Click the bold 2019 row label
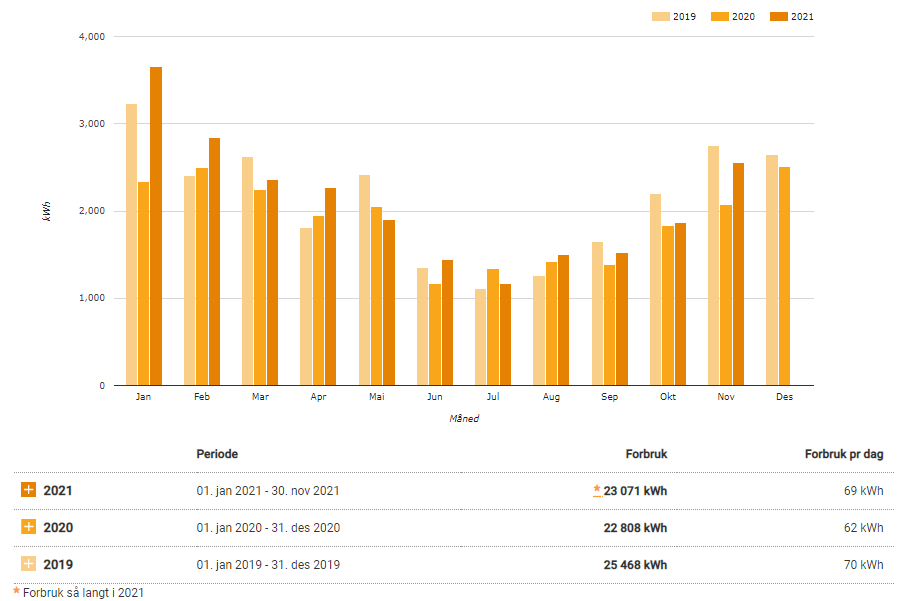This screenshot has height=601, width=897. point(58,565)
